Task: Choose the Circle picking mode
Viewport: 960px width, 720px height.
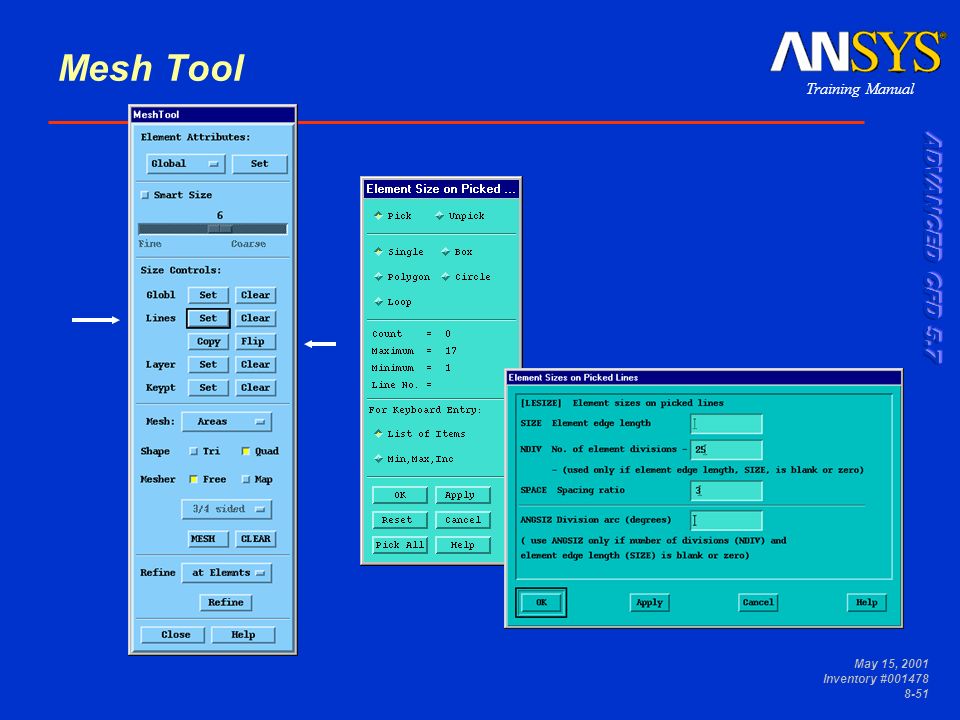Action: (x=446, y=277)
